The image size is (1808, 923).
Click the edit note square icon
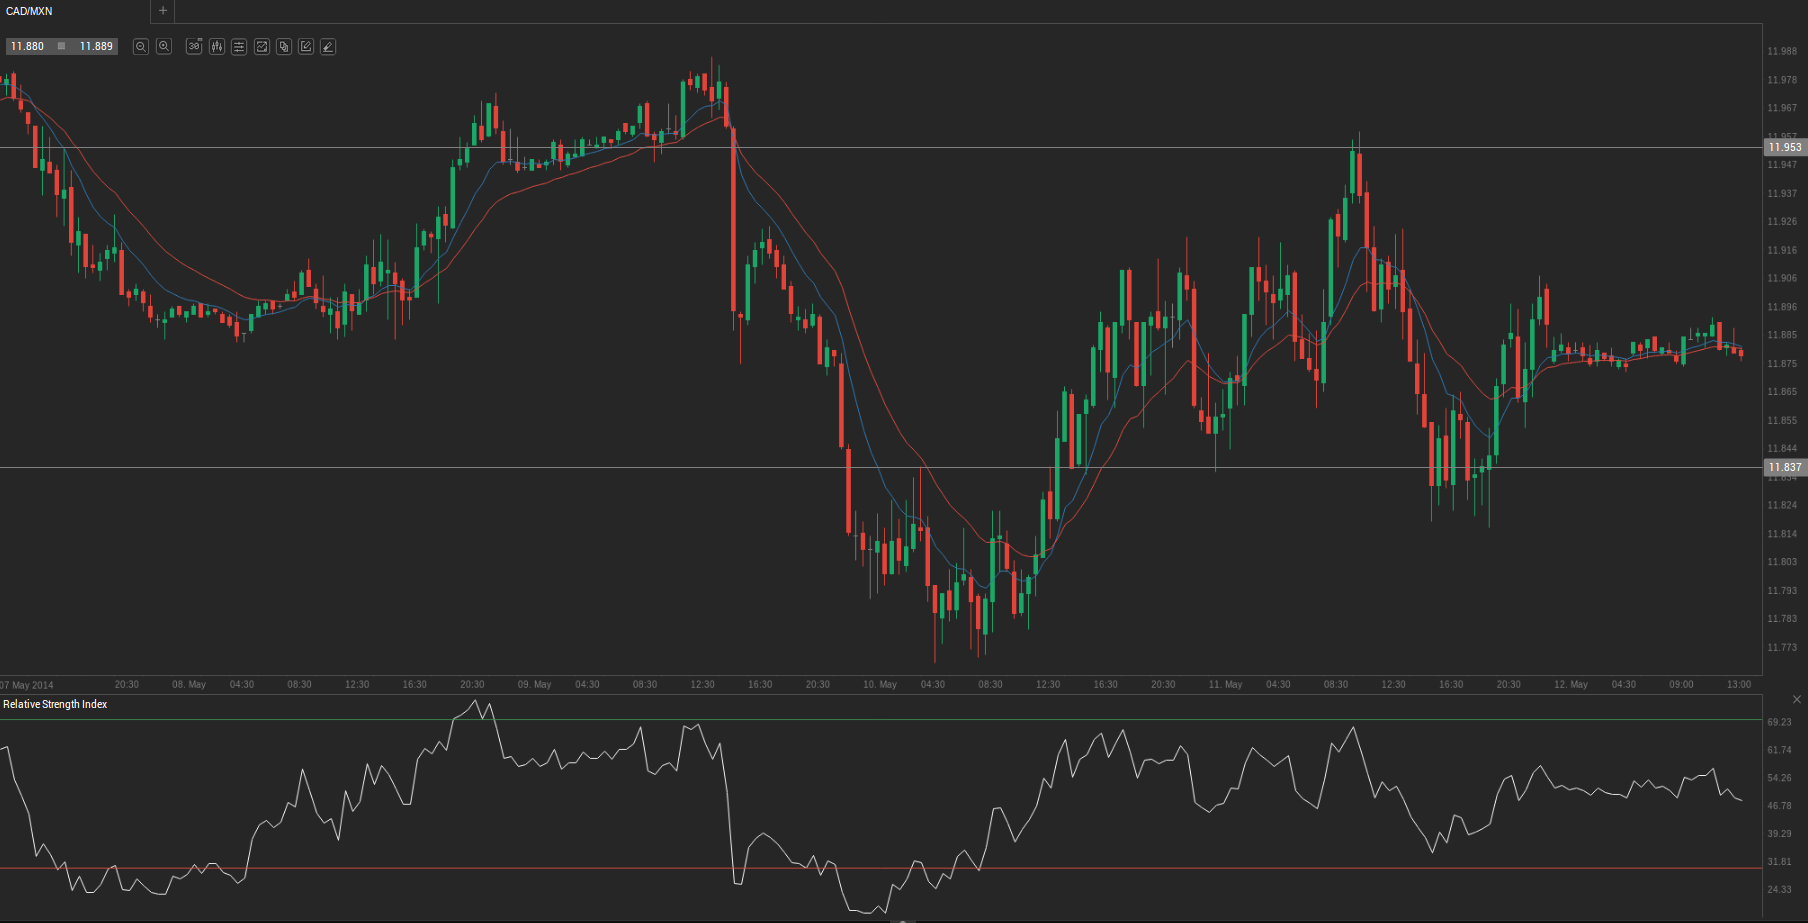[306, 47]
